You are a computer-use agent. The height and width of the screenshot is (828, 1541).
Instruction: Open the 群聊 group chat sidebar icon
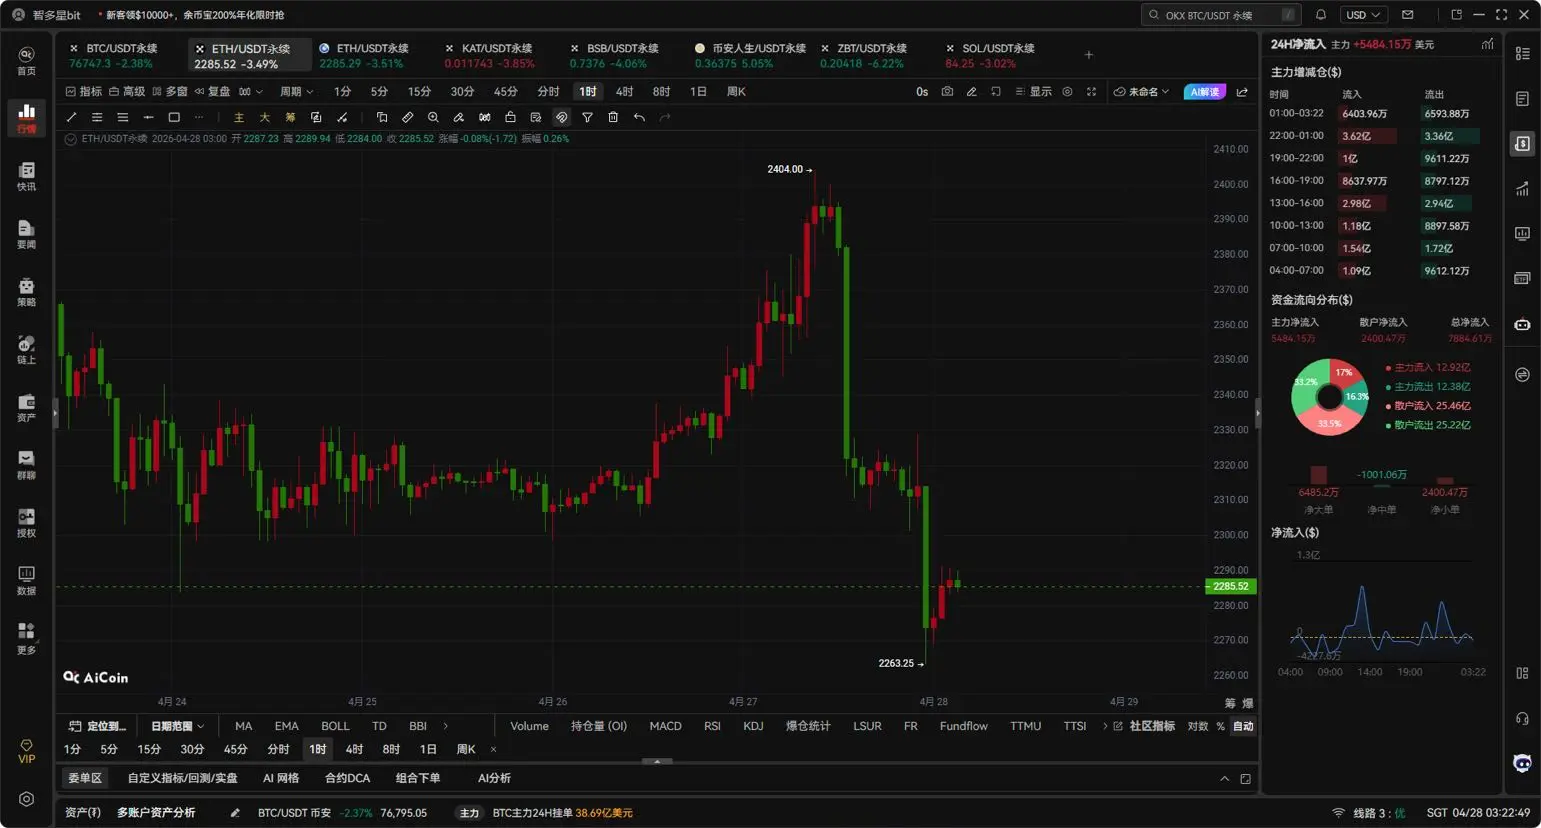[26, 465]
